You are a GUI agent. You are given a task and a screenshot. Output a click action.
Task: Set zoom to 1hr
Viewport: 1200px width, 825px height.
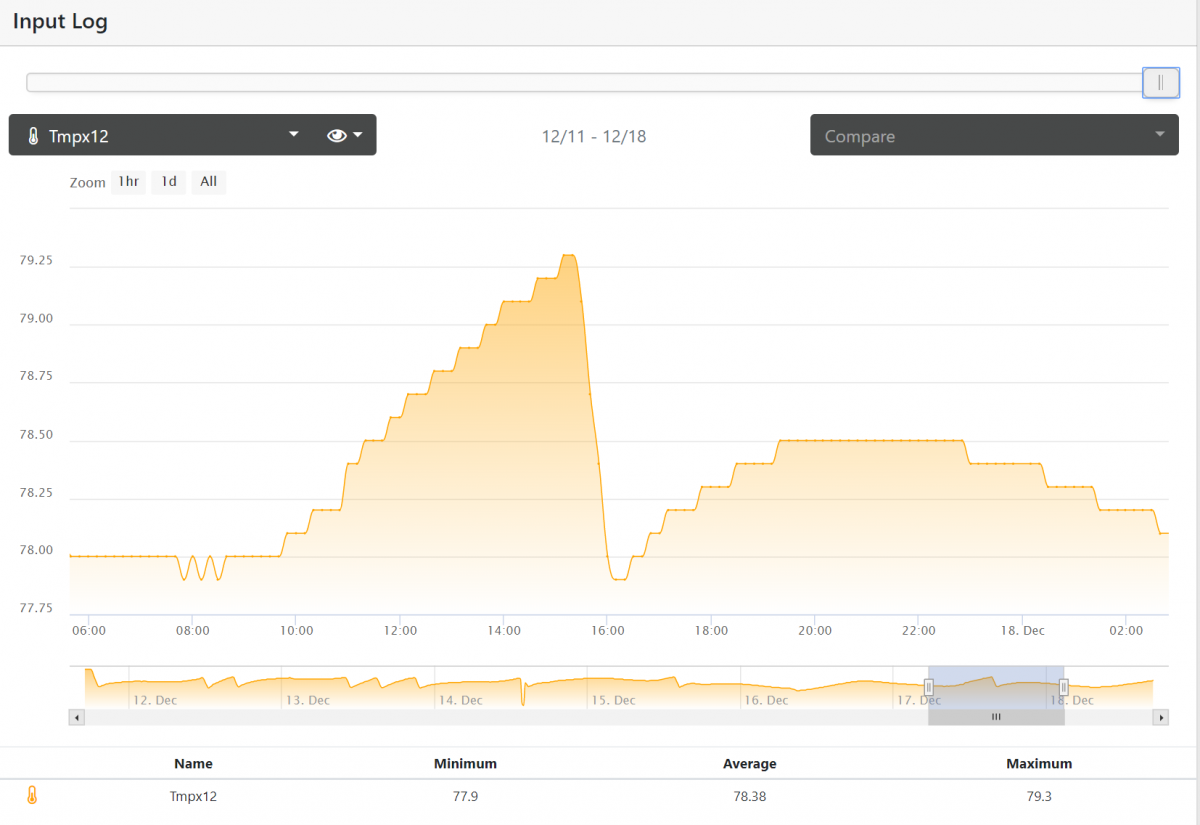click(128, 182)
